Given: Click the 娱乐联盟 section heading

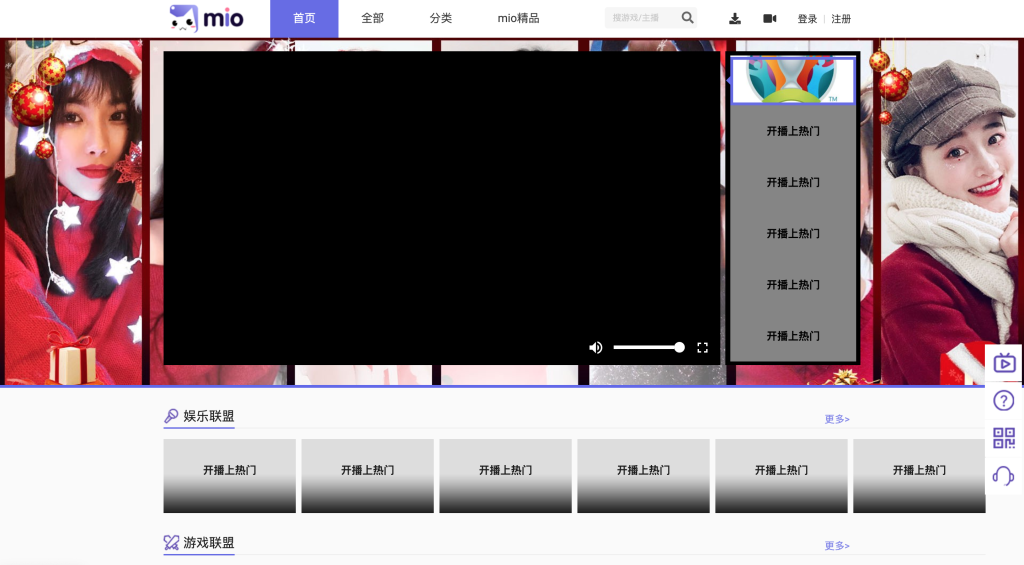Looking at the screenshot, I should [208, 416].
